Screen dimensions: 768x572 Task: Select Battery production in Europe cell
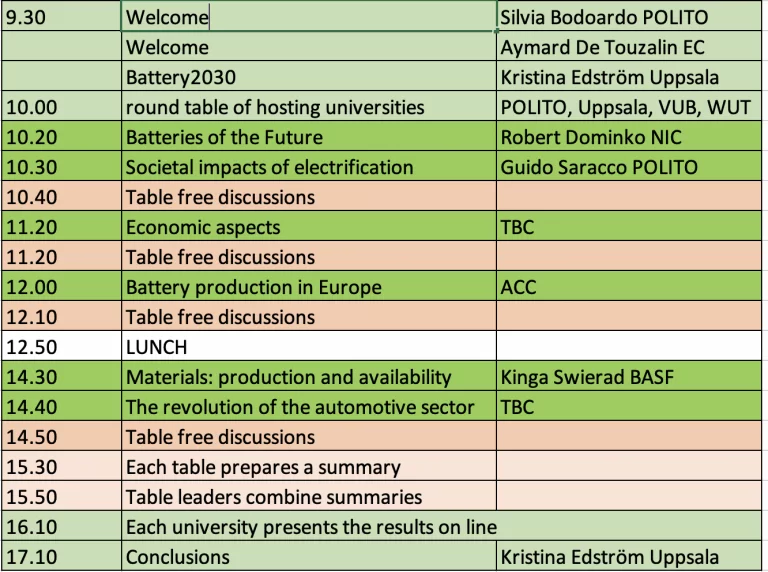coord(309,286)
